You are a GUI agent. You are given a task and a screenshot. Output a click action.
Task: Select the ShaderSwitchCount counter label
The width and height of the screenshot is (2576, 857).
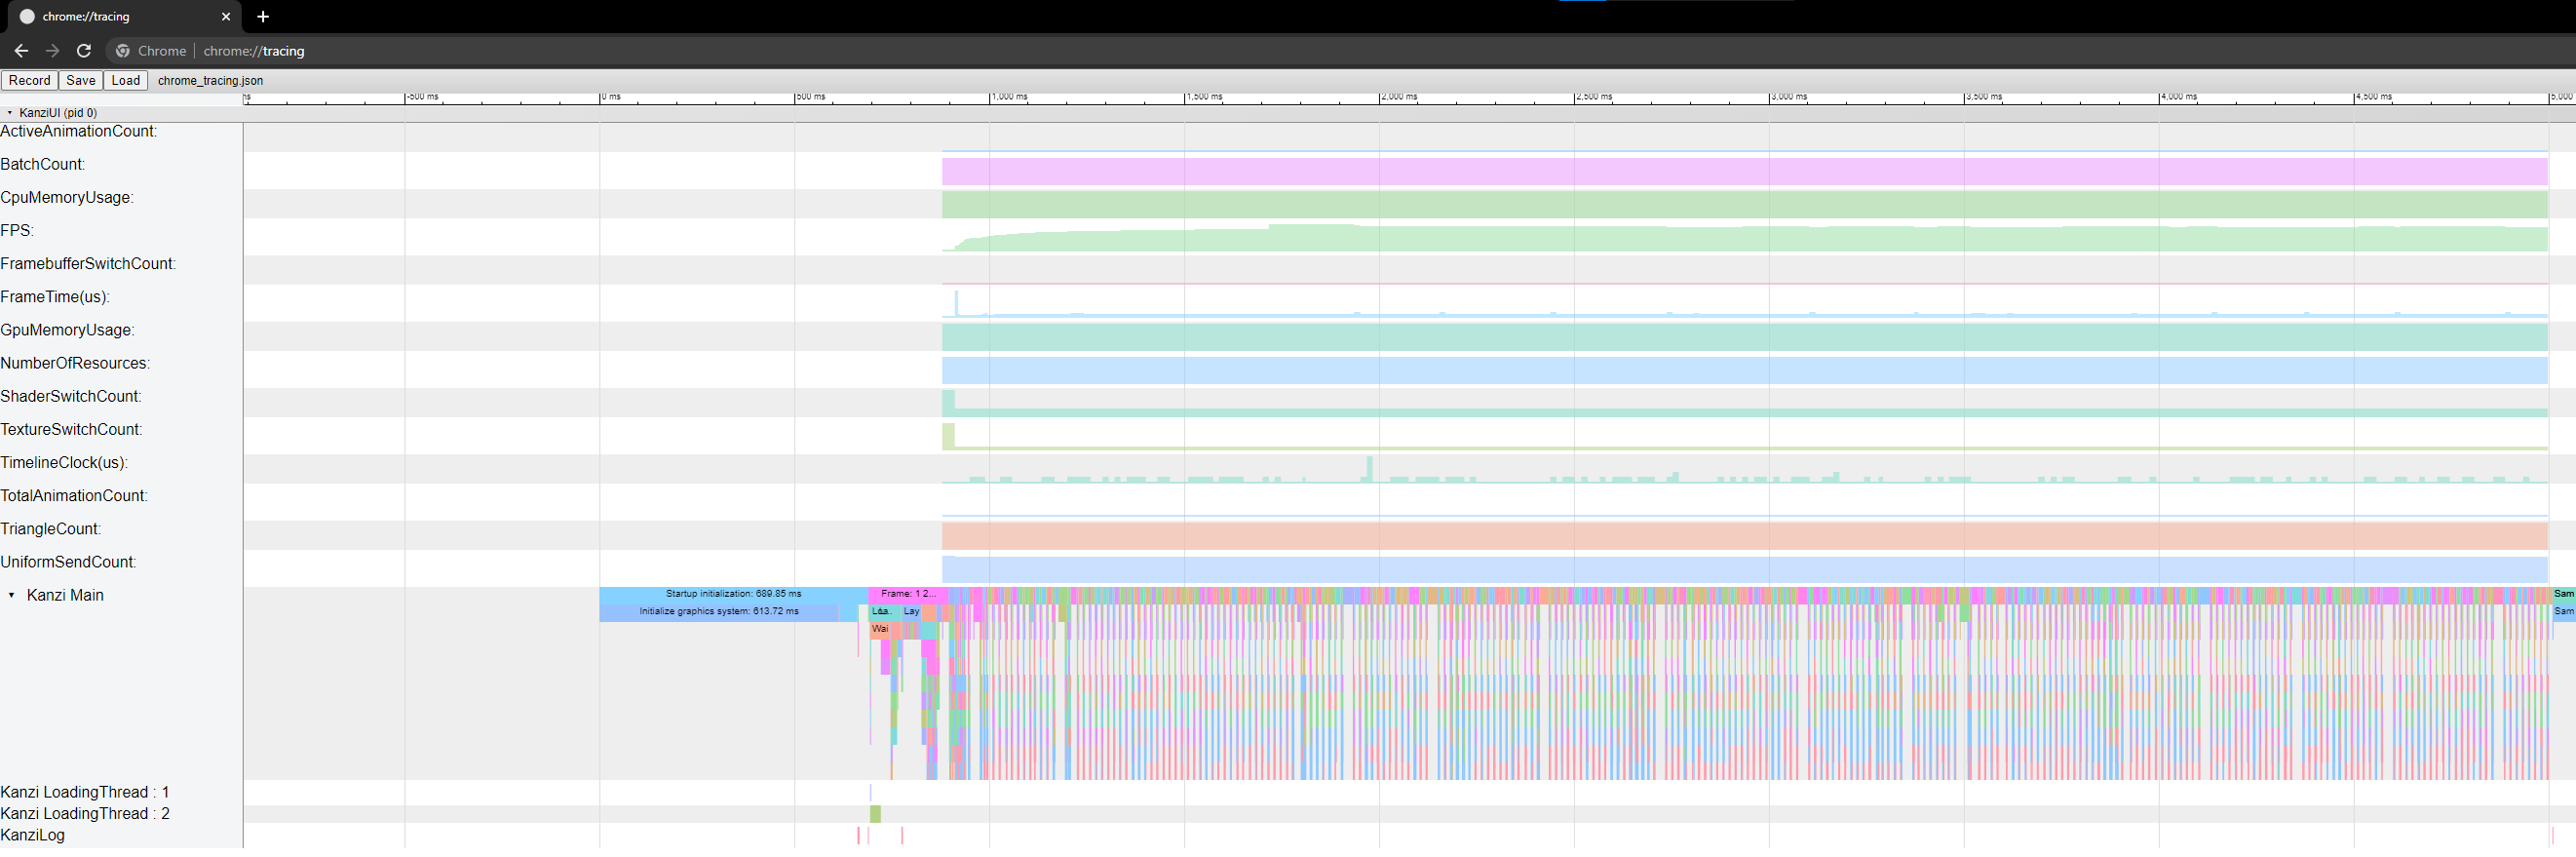click(x=71, y=396)
